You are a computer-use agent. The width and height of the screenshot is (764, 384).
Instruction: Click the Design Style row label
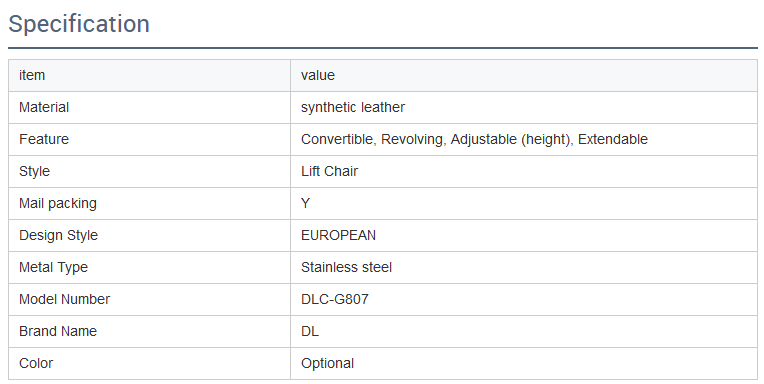click(x=58, y=235)
